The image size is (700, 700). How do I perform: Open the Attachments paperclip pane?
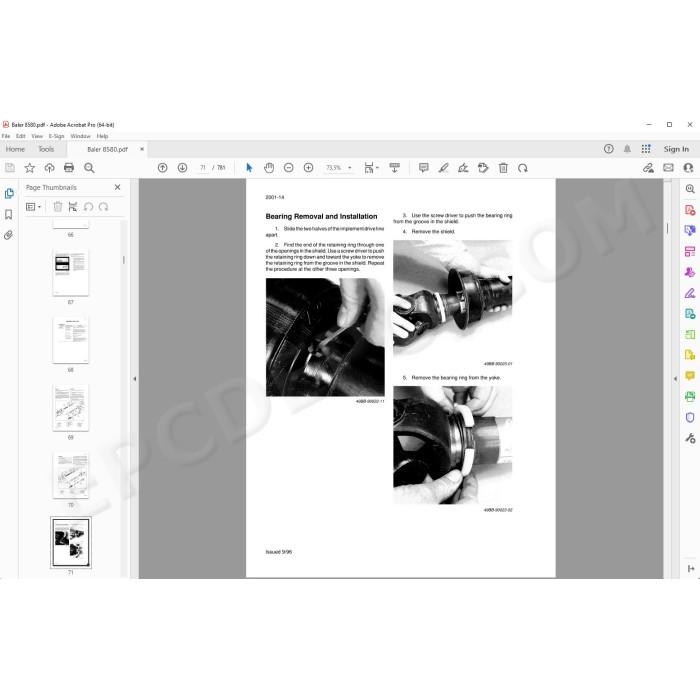coord(9,235)
